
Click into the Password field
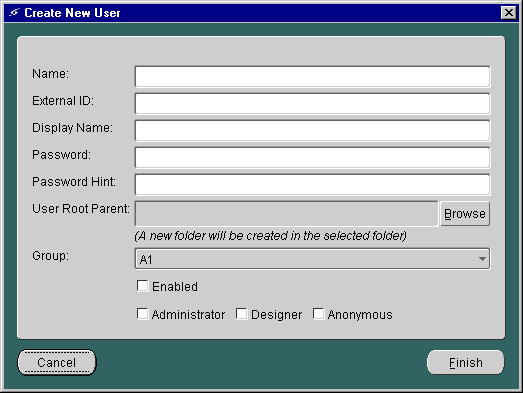[312, 157]
